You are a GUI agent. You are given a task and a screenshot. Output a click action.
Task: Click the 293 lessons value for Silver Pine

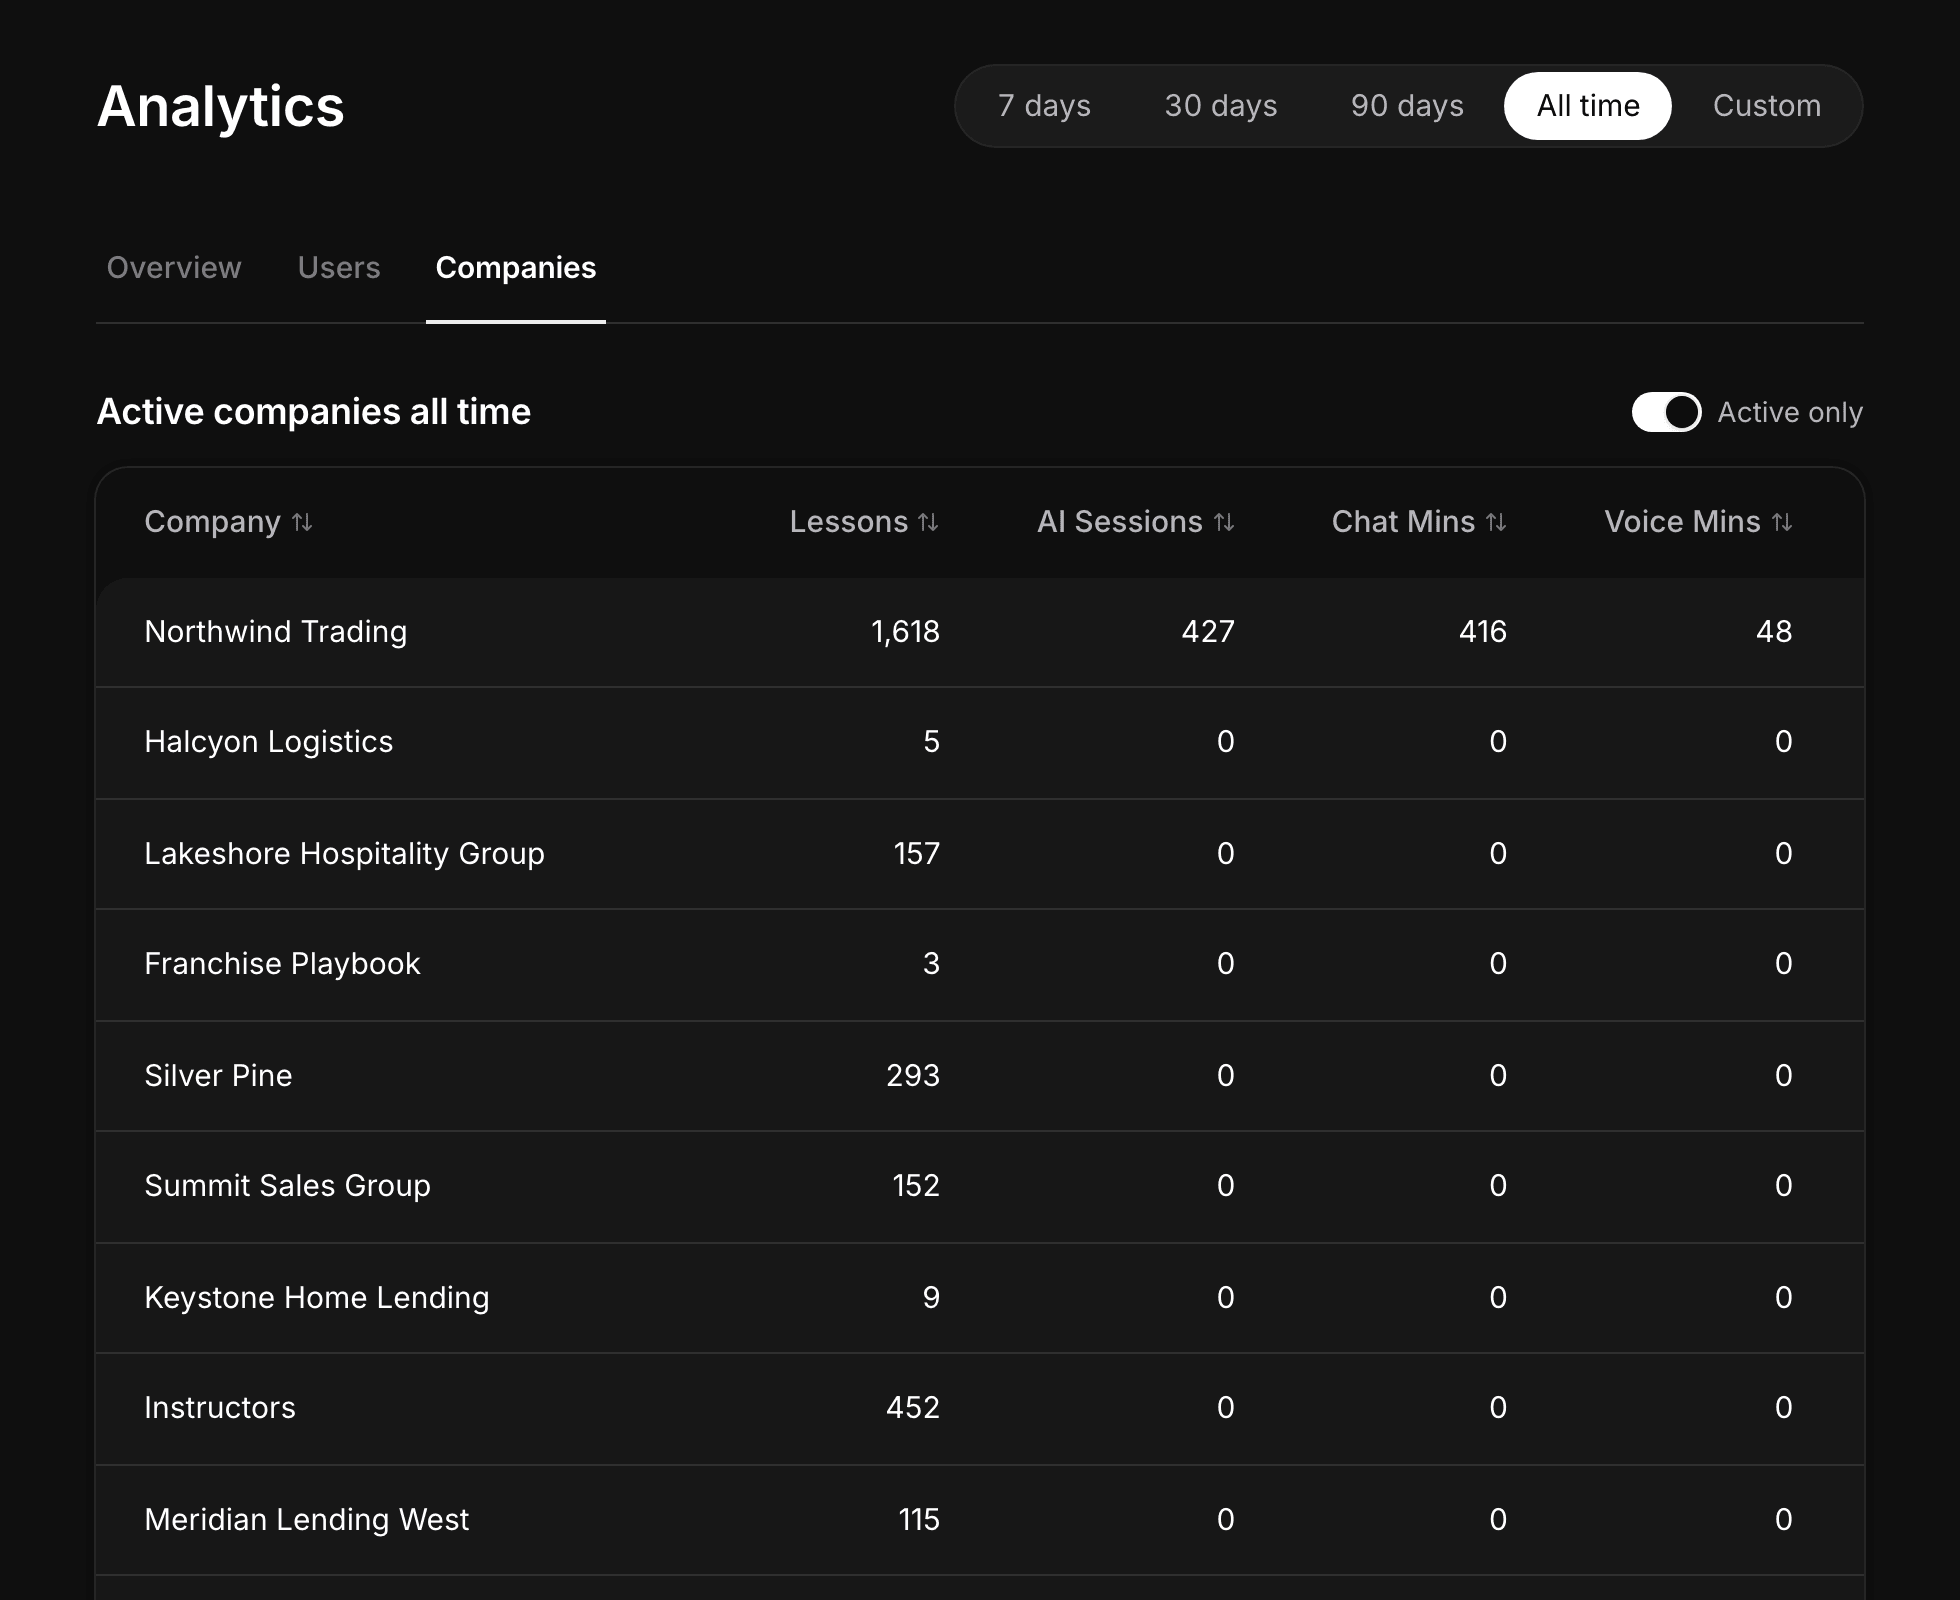913,1076
